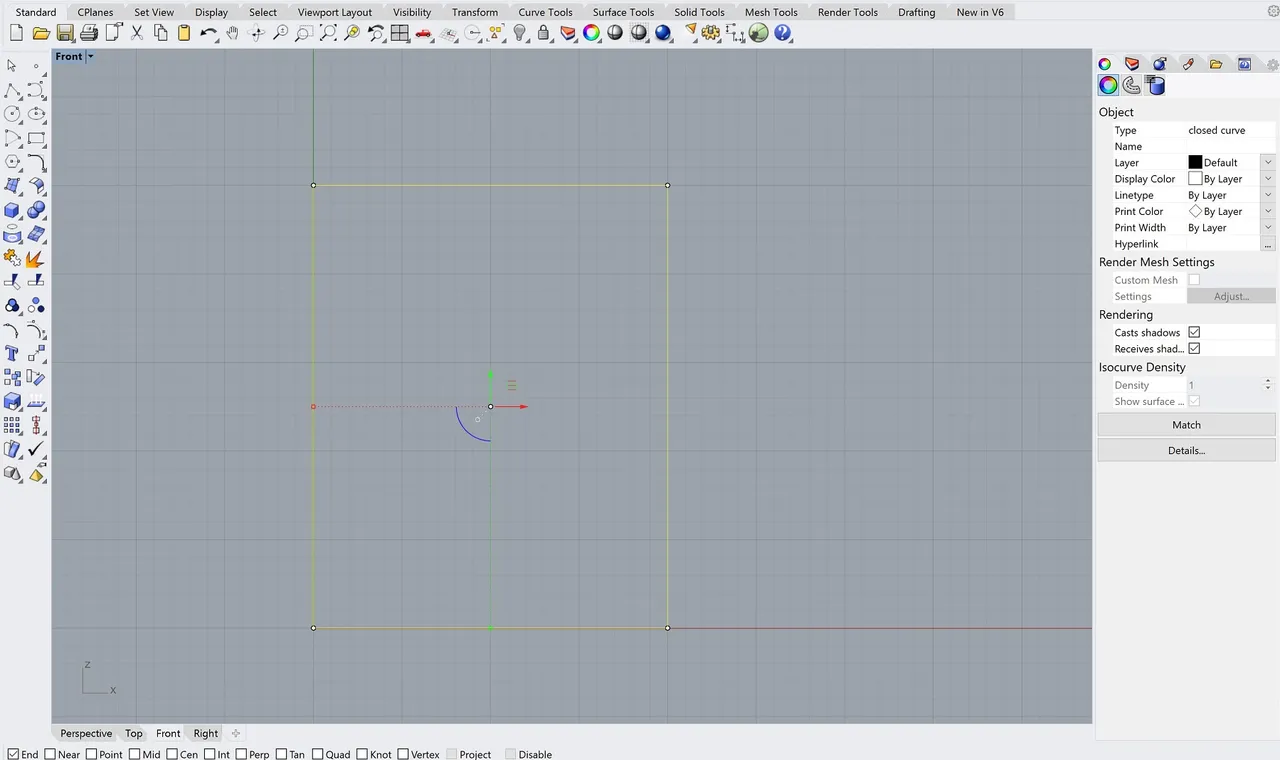Enable the Mid osnap checkbox
This screenshot has height=760, width=1280.
(x=134, y=754)
